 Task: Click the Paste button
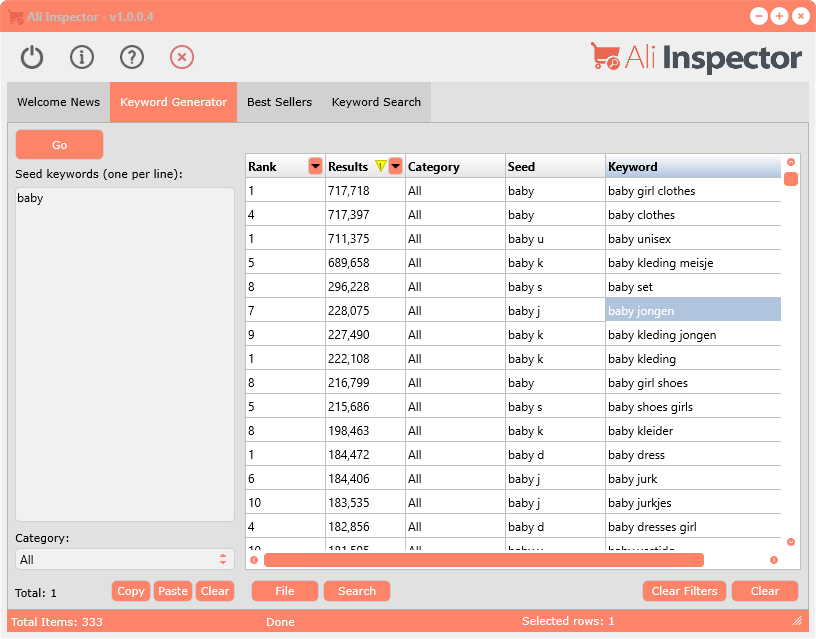(x=173, y=591)
